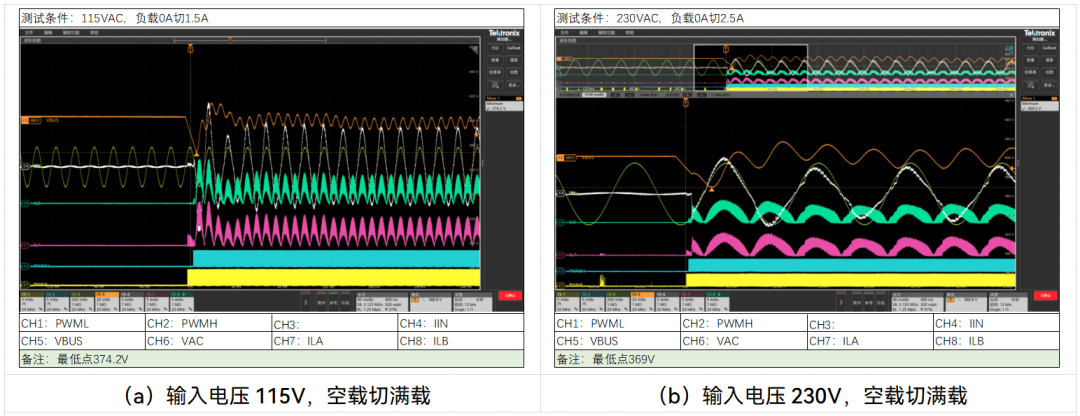
Task: Add a 总线 bus in the 115VAC scope
Action: pyautogui.click(x=345, y=300)
